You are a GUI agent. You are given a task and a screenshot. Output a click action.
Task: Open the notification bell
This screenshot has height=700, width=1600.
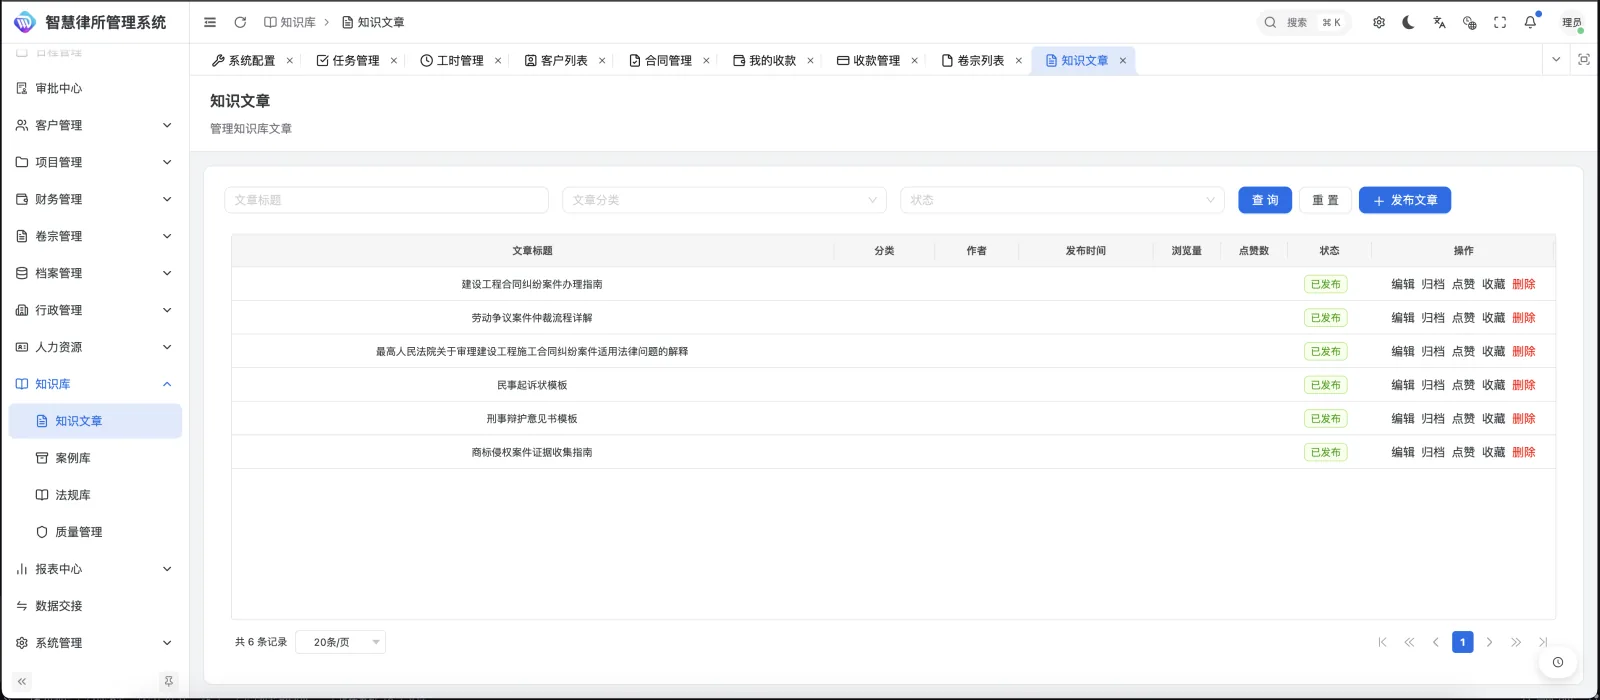pyautogui.click(x=1530, y=22)
